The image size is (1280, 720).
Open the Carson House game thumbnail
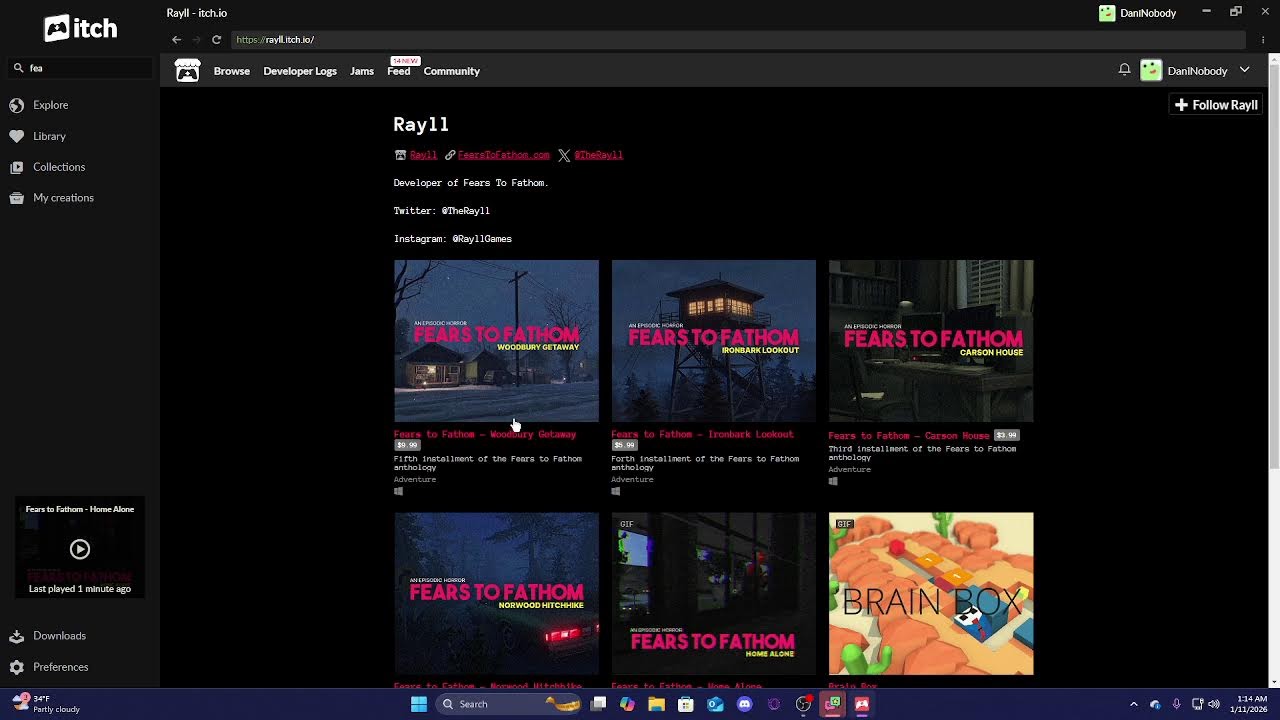coord(931,341)
